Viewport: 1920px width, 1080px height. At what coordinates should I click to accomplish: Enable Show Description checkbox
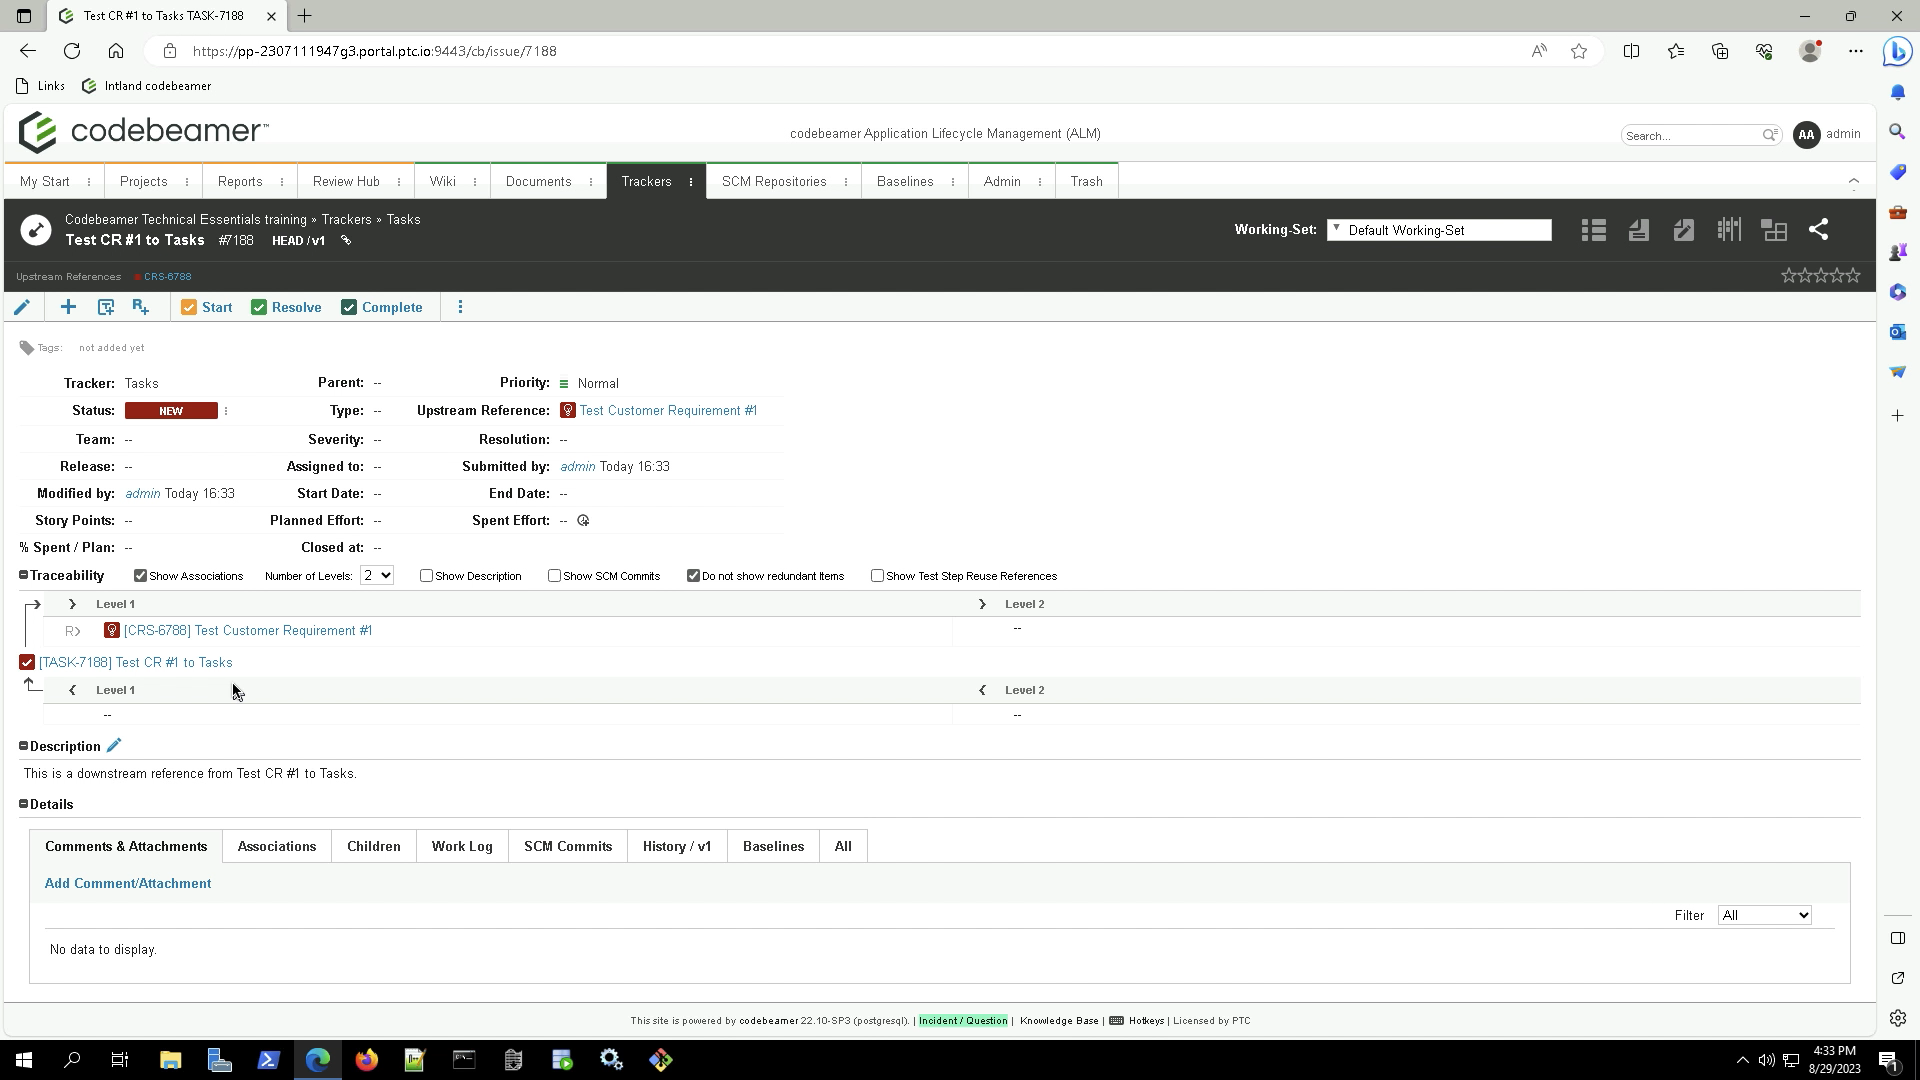point(426,576)
